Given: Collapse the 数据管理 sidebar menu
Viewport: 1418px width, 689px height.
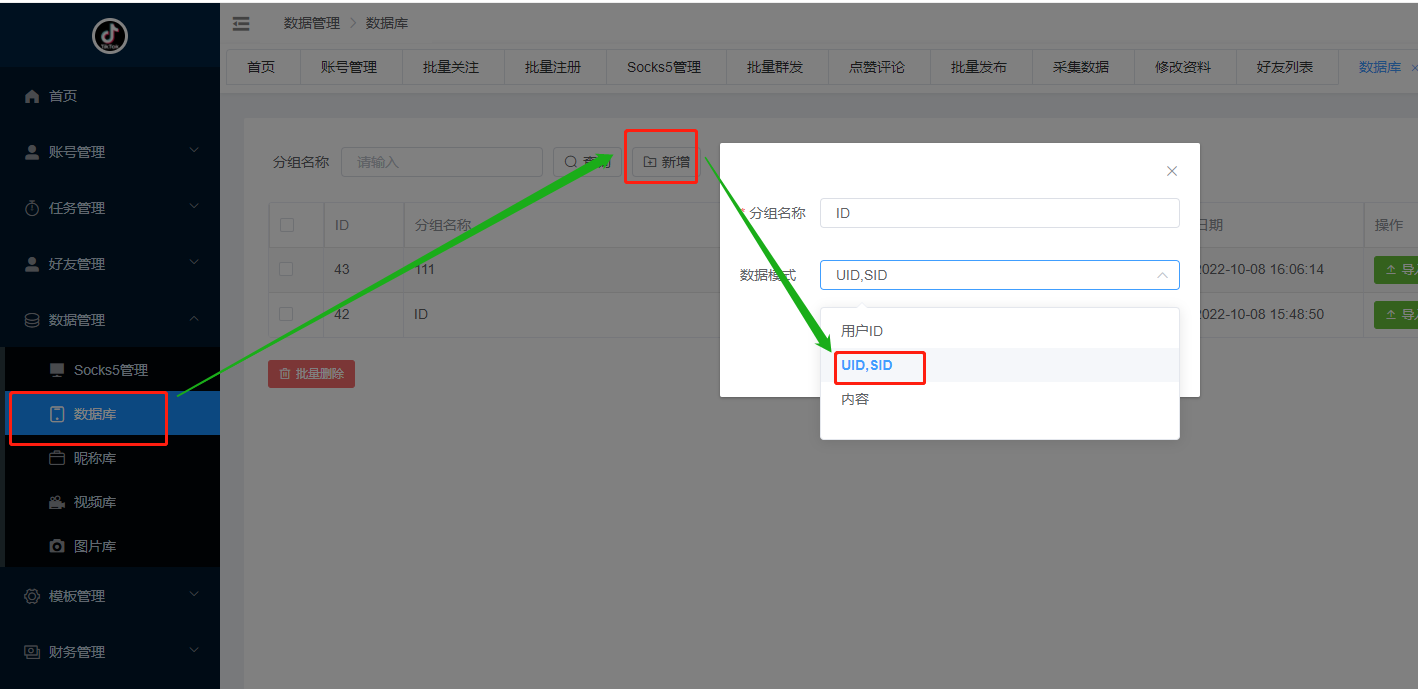Looking at the screenshot, I should [110, 320].
